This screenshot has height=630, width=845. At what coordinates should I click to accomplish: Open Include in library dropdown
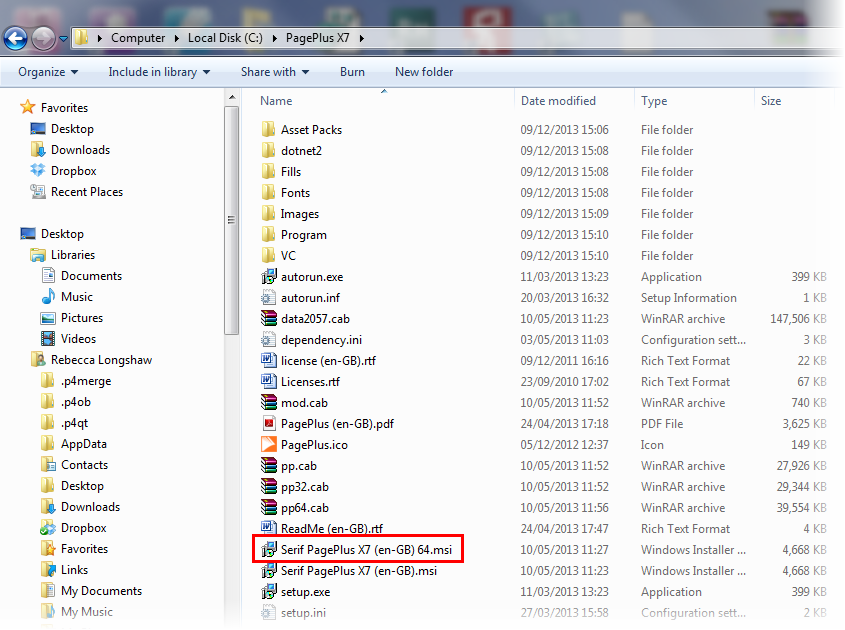point(159,72)
